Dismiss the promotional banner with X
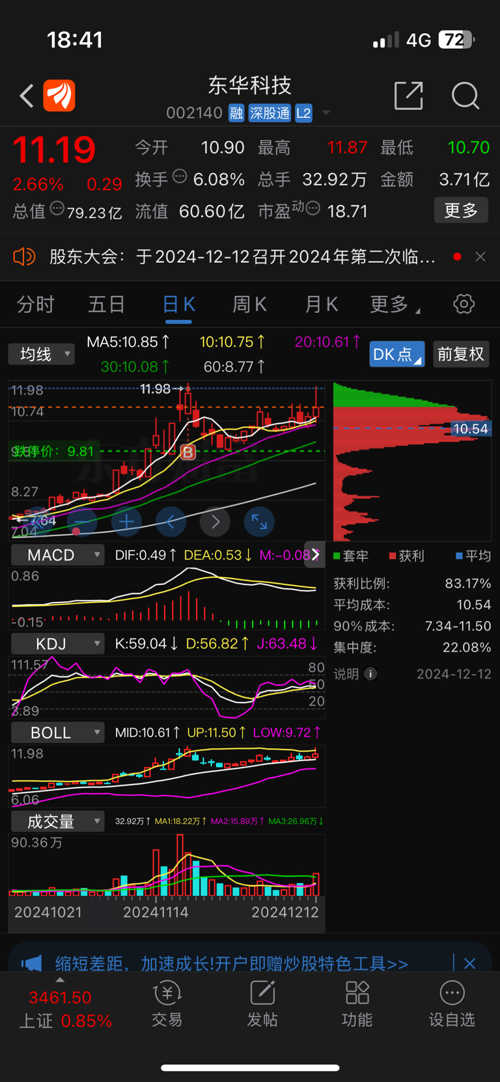 coord(470,963)
